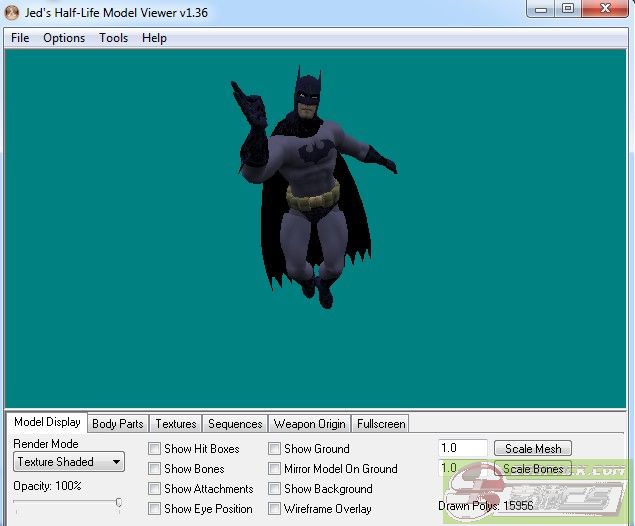Toggle Wireframe Overlay checkbox
Screen dimensions: 635x526
tap(274, 508)
